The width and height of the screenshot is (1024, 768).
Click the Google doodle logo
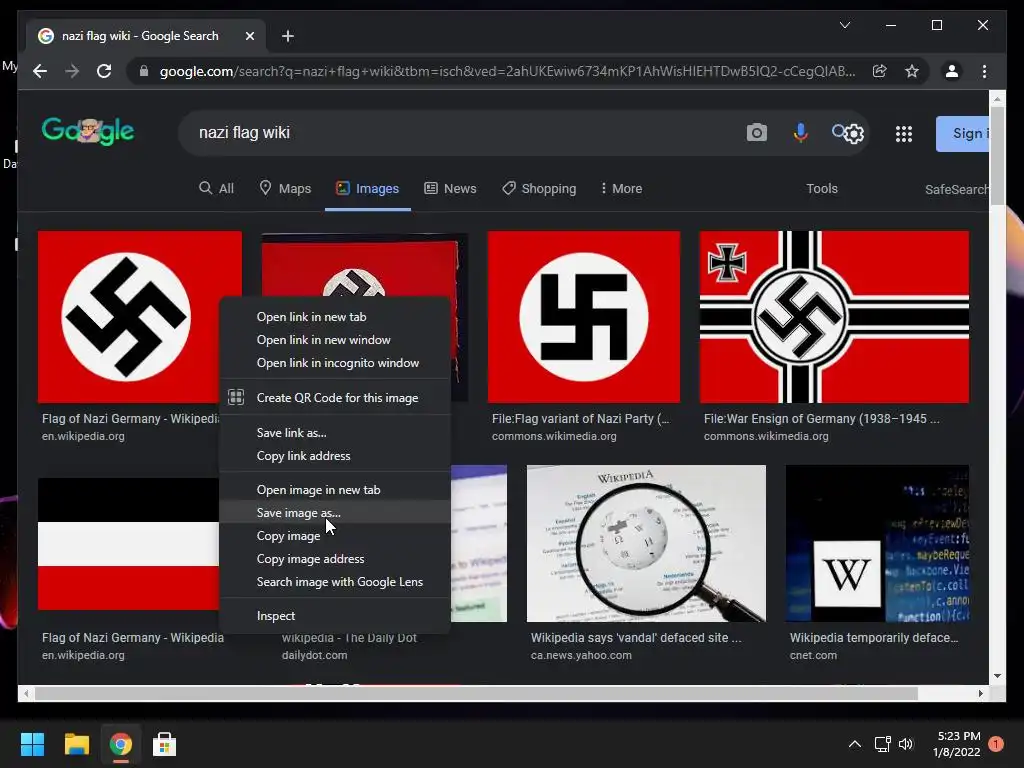[x=88, y=131]
